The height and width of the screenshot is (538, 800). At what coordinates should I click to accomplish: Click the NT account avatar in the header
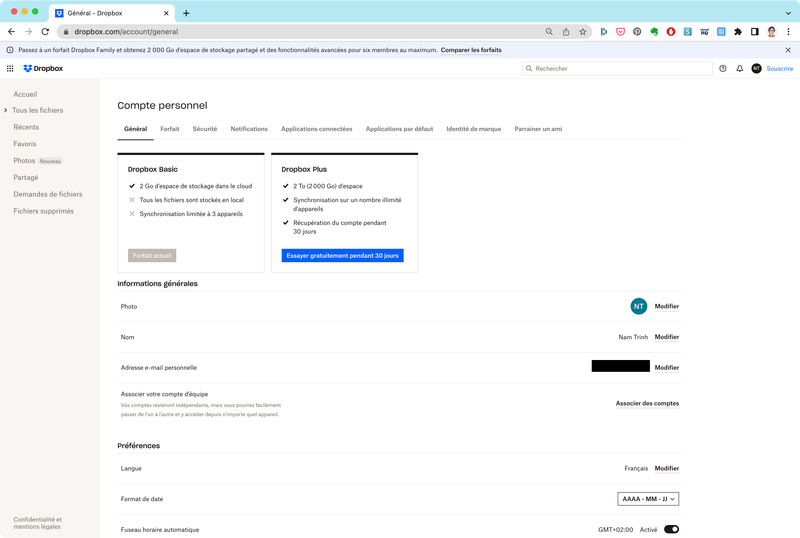756,69
